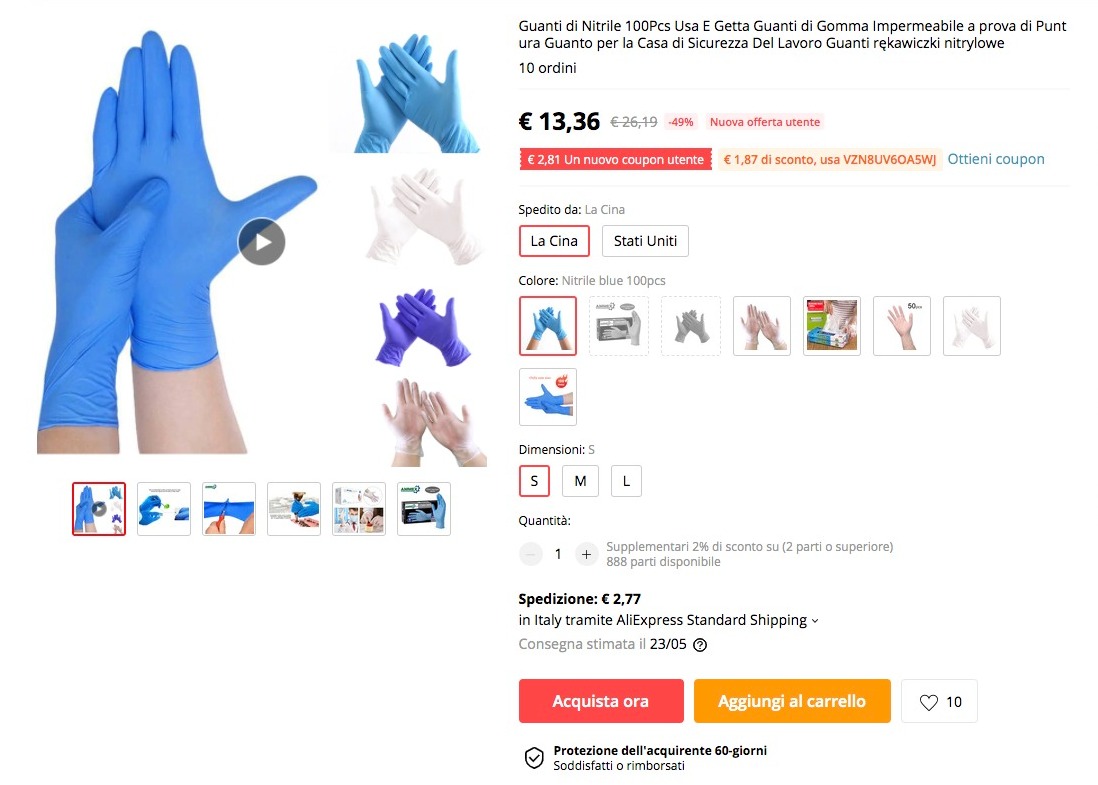Viewport: 1098px width, 785px height.
Task: Select the boxed gloves color option
Action: click(618, 326)
